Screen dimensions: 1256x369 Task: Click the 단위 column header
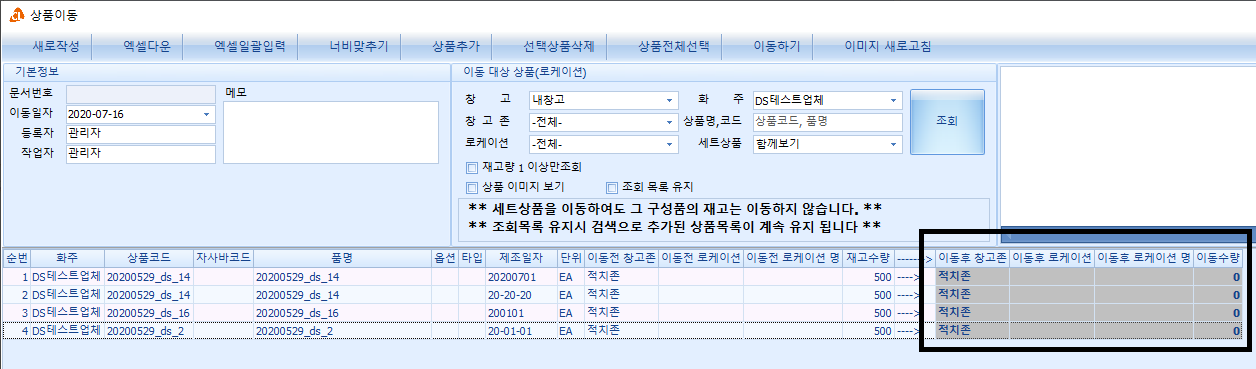point(570,257)
